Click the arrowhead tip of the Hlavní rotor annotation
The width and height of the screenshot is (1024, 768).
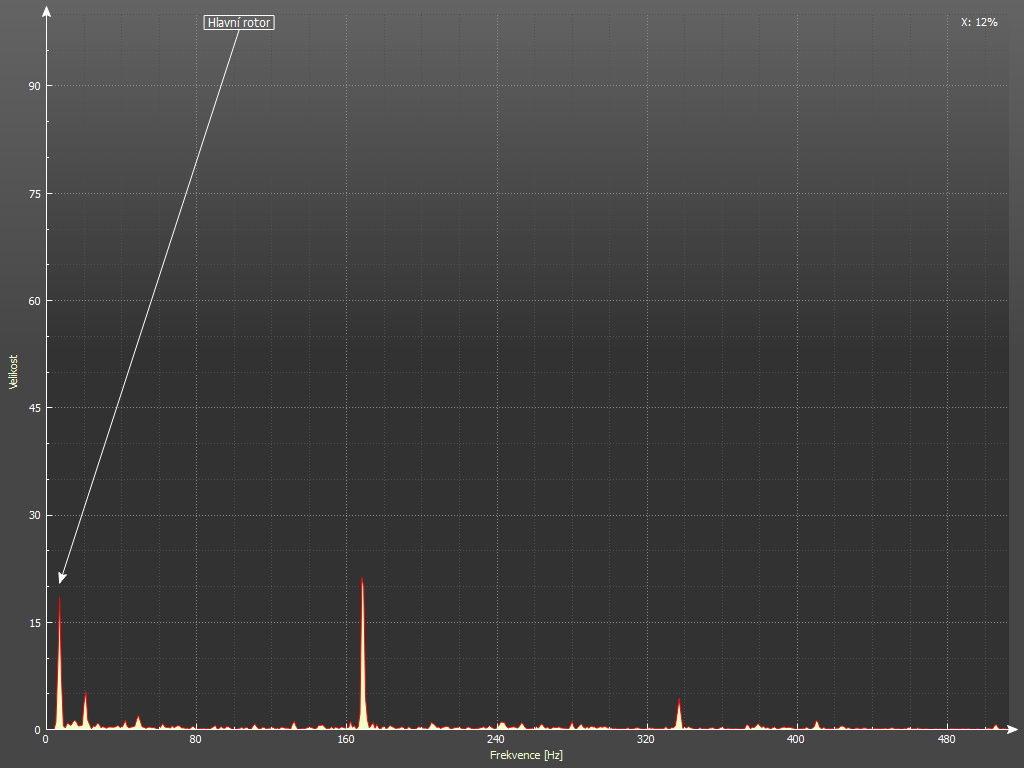[x=60, y=582]
